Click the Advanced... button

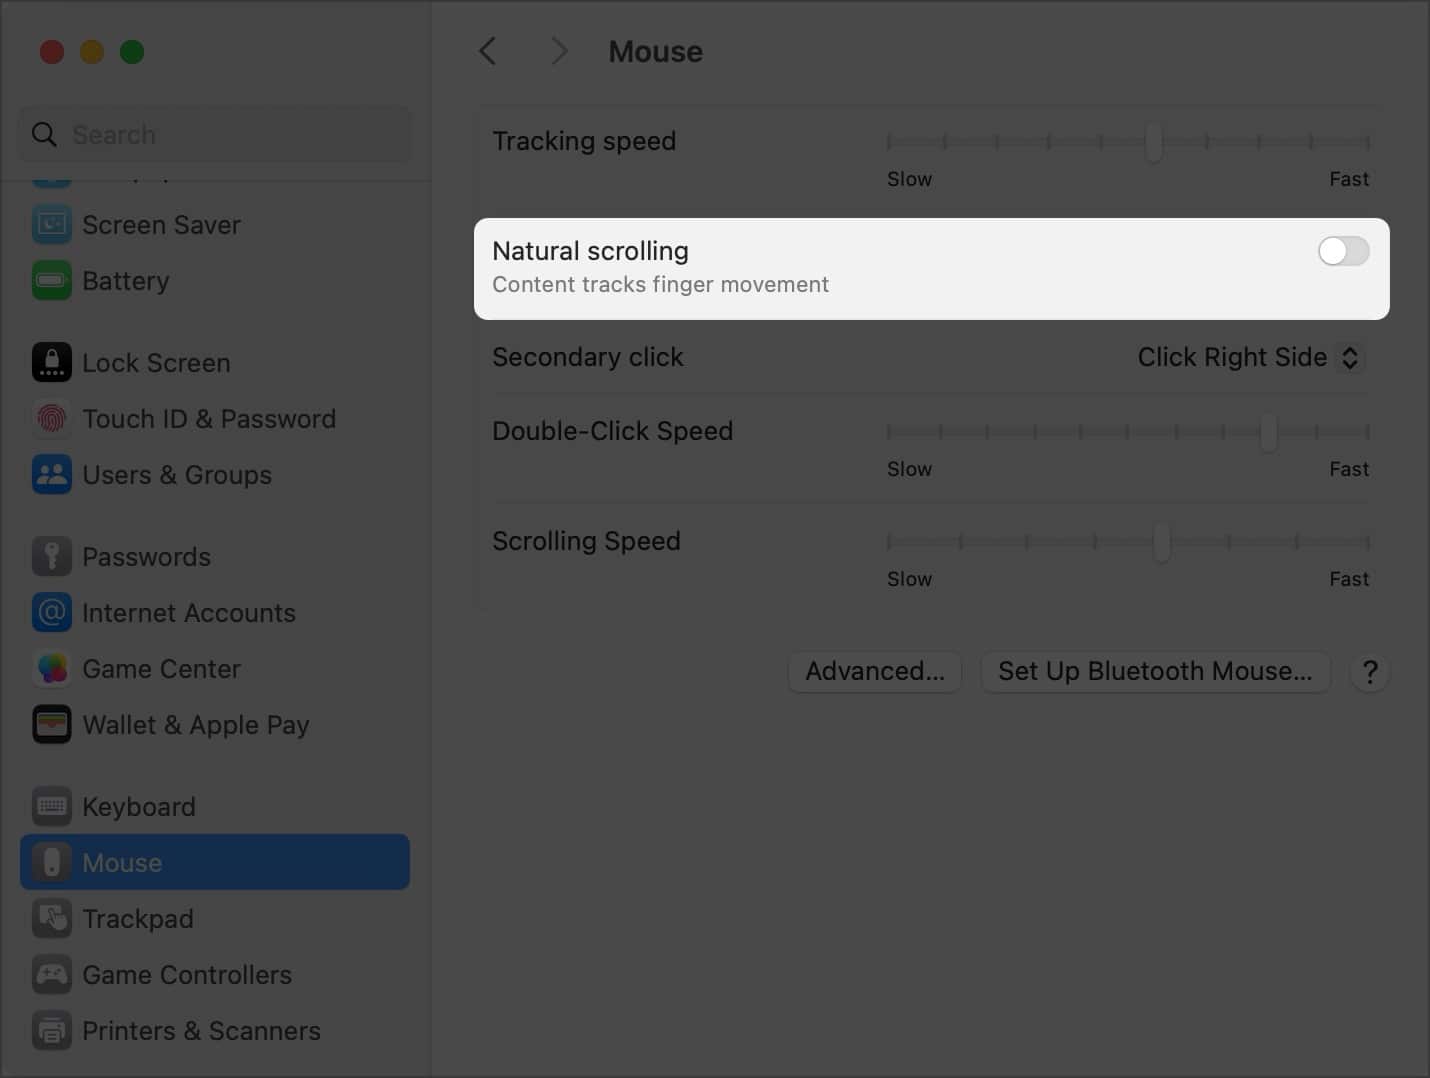tap(874, 671)
